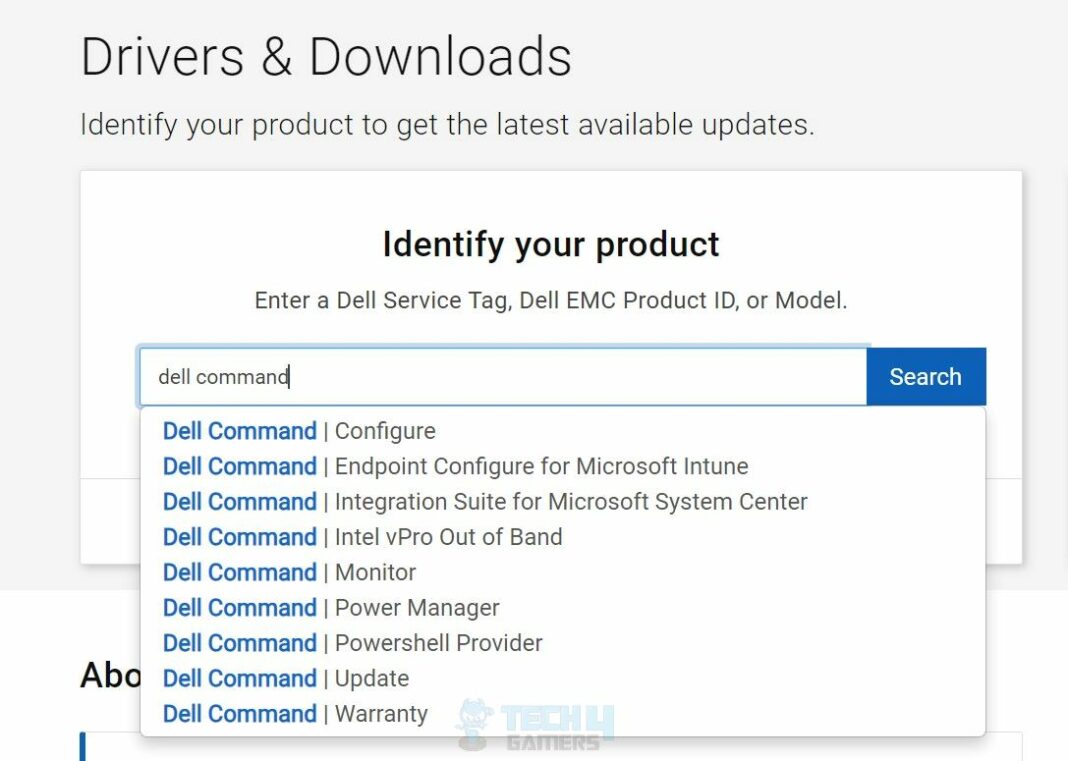Place cursor after "dell command" text
1068x761 pixels.
pos(289,376)
